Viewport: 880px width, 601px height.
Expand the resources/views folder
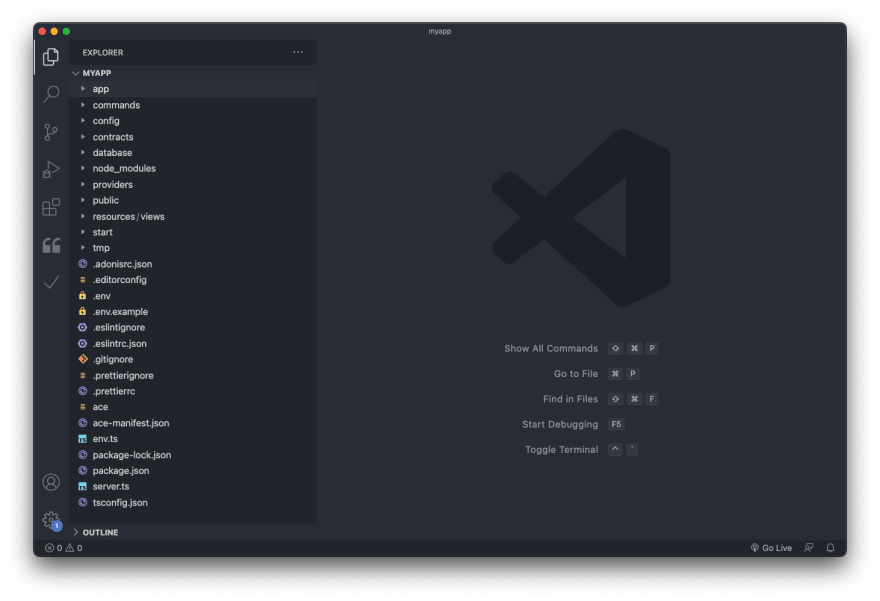(192, 217)
